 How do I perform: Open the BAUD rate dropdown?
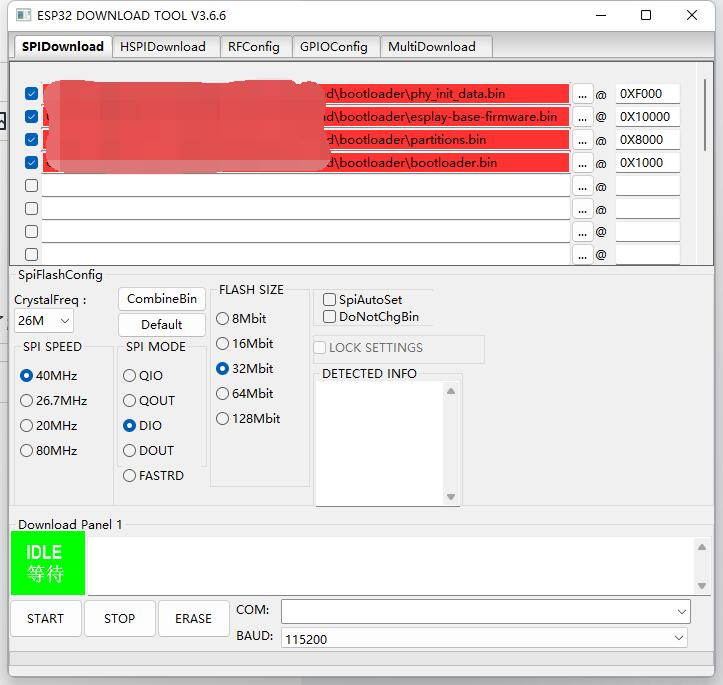click(485, 637)
